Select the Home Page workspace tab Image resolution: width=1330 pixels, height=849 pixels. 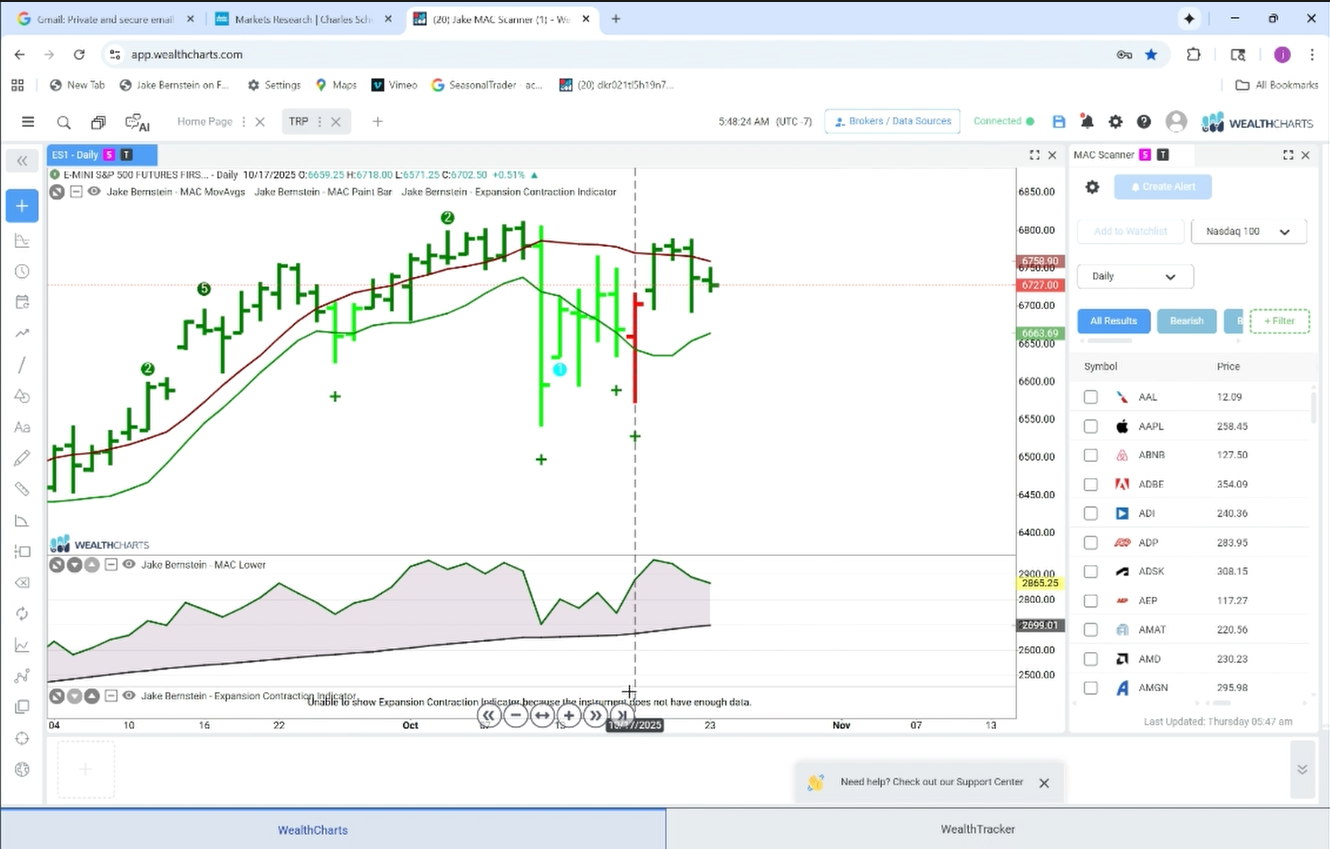click(x=205, y=121)
